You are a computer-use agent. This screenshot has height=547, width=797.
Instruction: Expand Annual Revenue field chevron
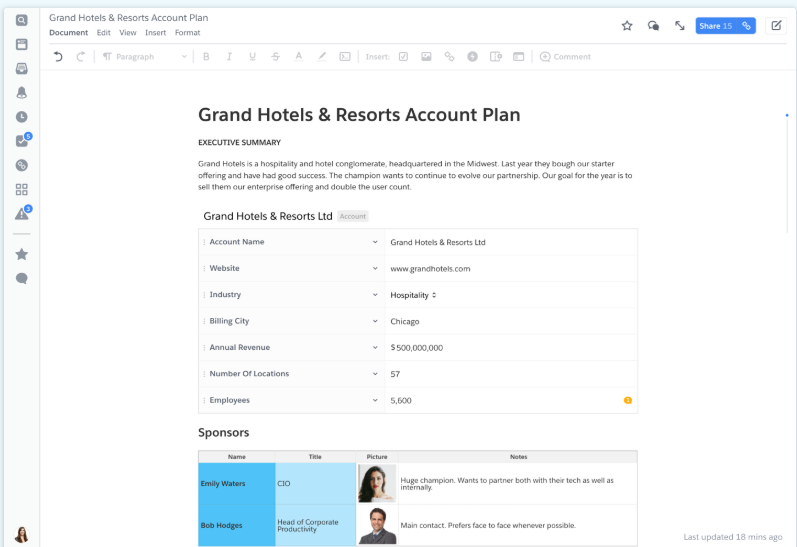point(375,348)
